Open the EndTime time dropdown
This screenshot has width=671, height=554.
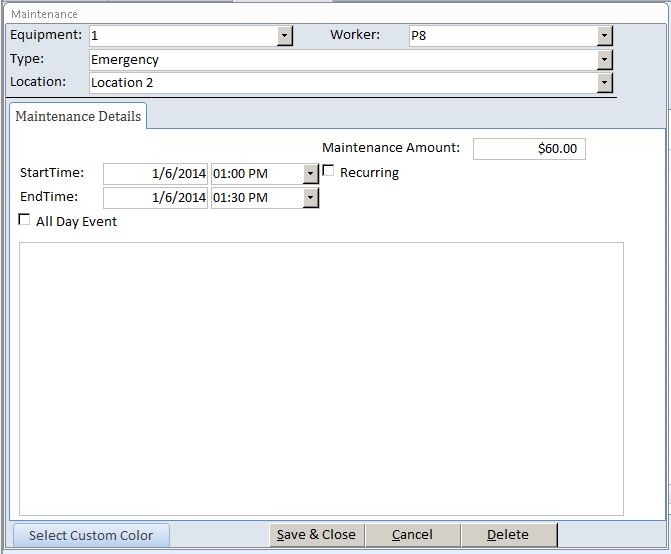(310, 198)
